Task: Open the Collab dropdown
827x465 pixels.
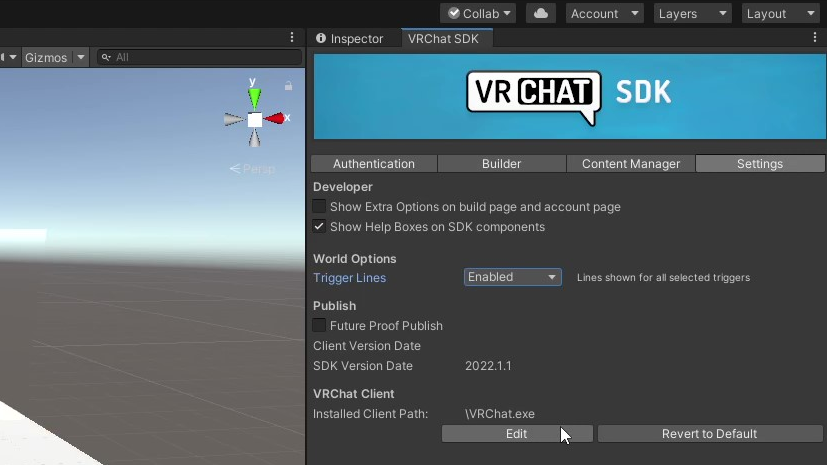Action: pos(478,13)
